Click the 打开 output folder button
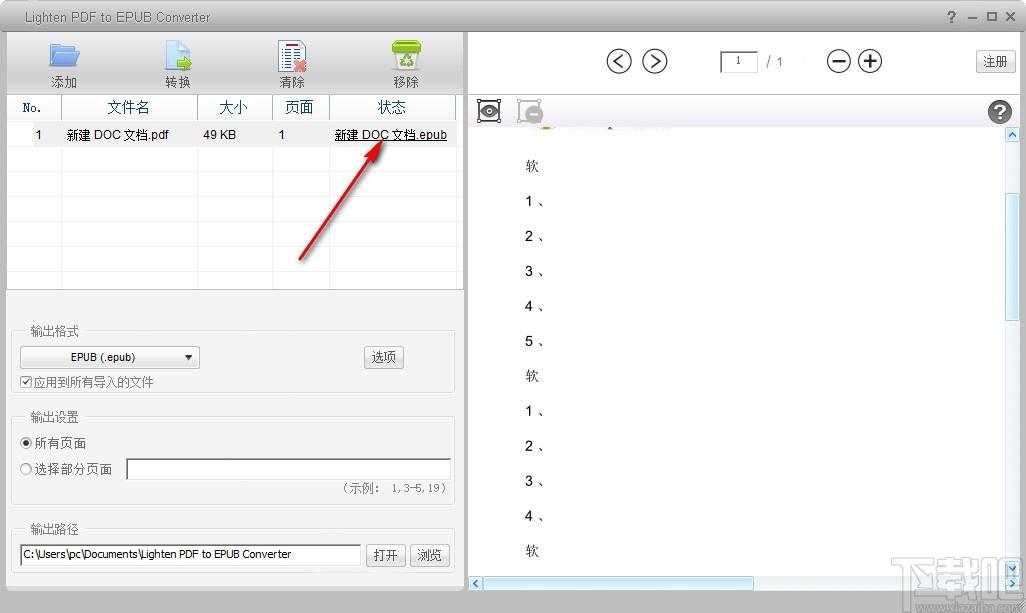1026x613 pixels. tap(385, 555)
